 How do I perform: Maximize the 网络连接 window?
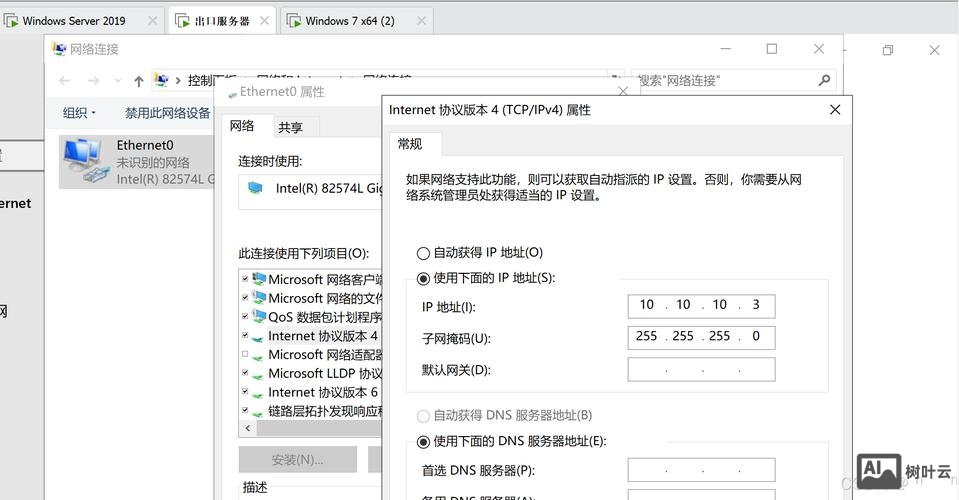click(x=772, y=49)
